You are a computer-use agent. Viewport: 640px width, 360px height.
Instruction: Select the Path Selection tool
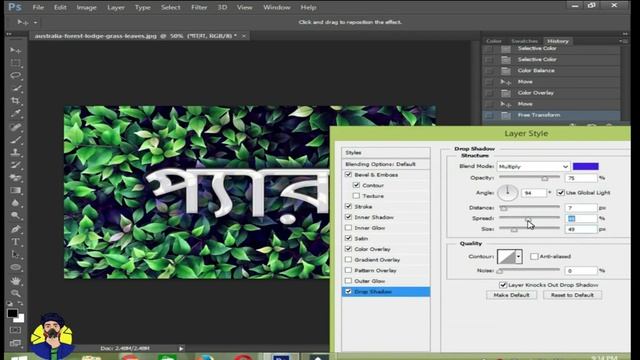point(16,255)
